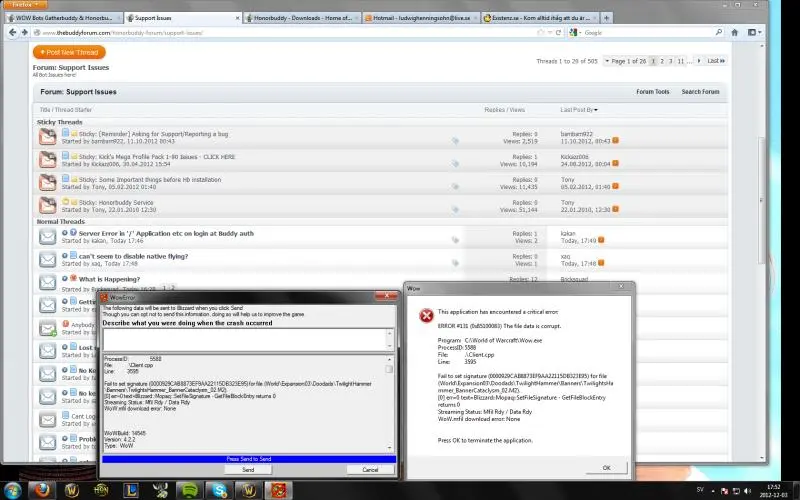The width and height of the screenshot is (800, 500).
Task: Open Firefox bookmarks menu button
Action: pos(754,32)
